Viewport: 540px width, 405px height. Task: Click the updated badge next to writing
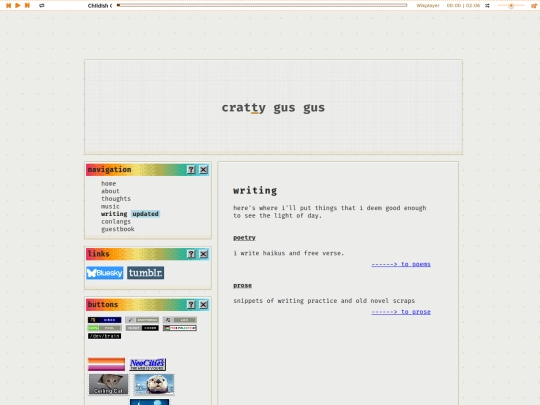(145, 214)
